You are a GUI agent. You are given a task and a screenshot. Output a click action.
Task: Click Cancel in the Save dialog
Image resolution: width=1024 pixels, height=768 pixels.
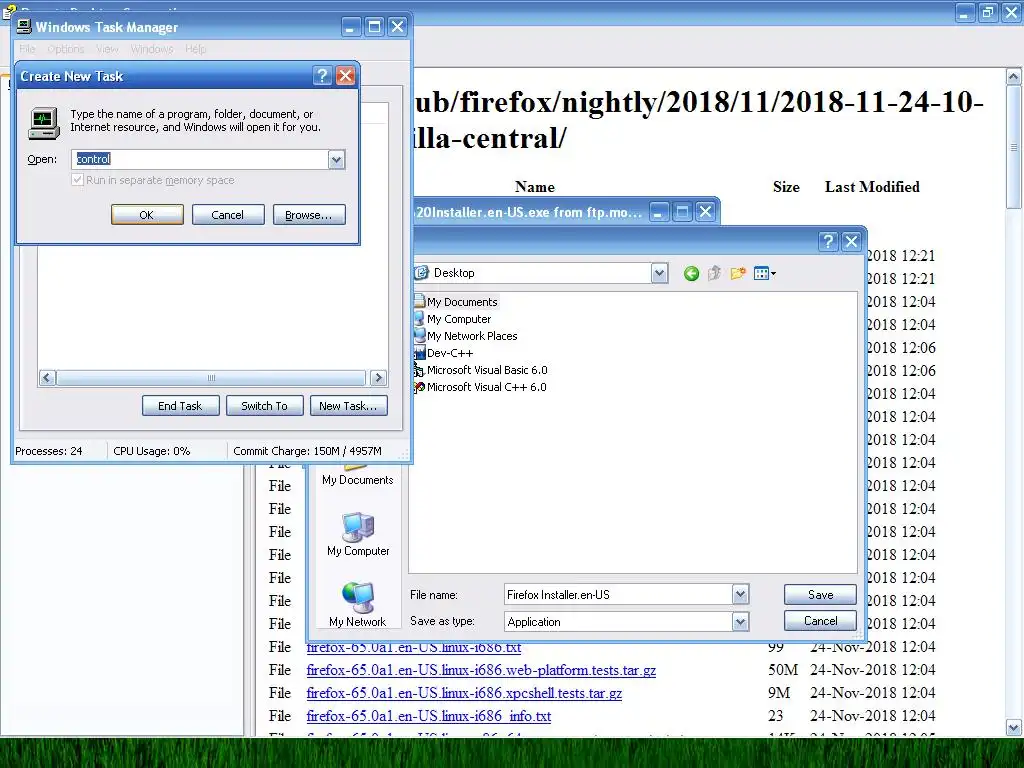pyautogui.click(x=820, y=620)
